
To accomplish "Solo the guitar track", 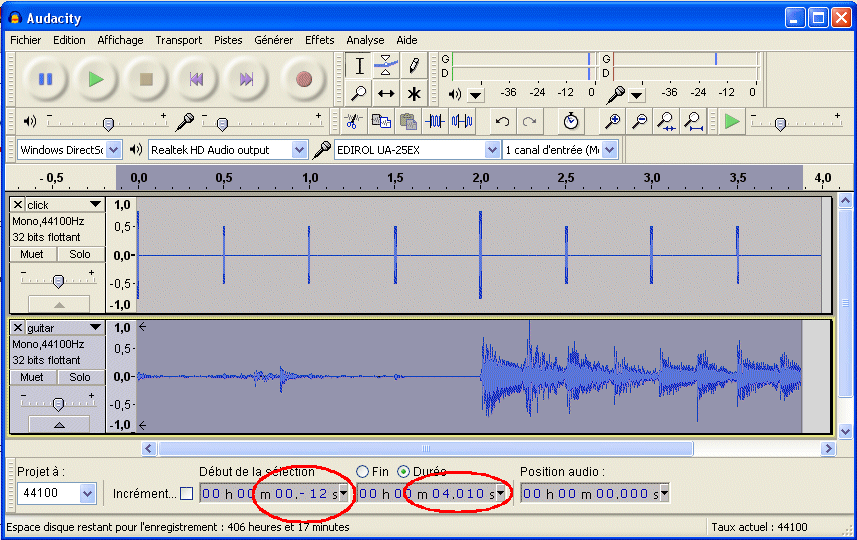I will [x=80, y=377].
